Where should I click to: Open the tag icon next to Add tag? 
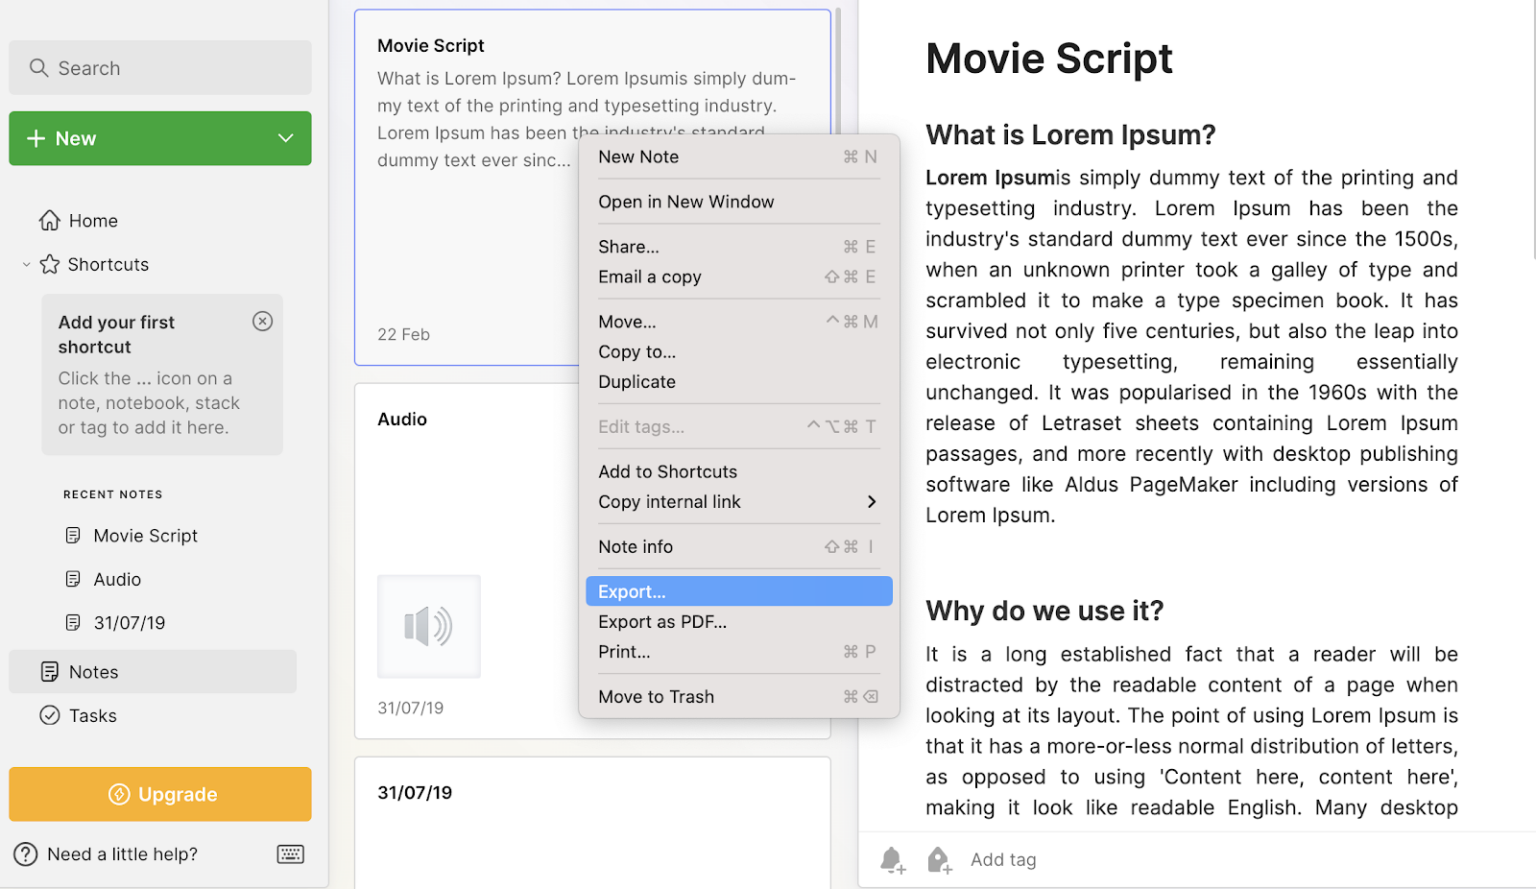[x=938, y=859]
